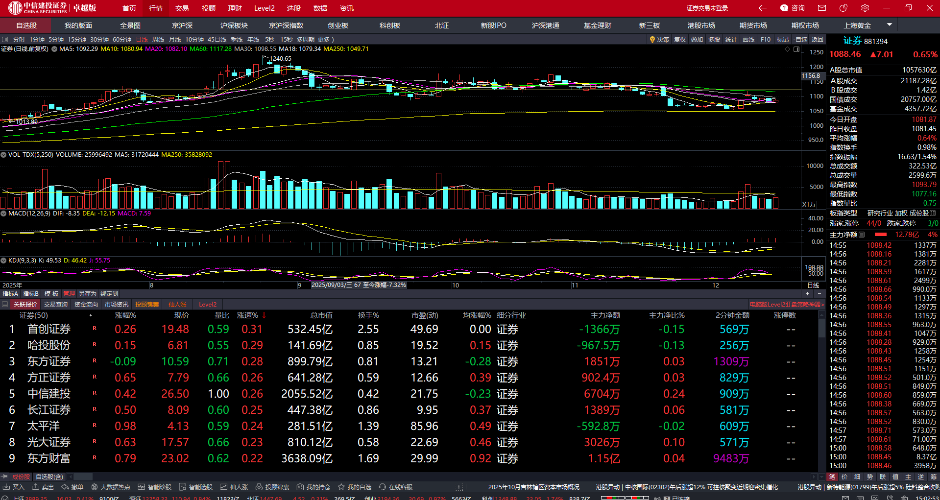Sort by 换手% column header
Screen dimensions: 940x500
coord(369,315)
